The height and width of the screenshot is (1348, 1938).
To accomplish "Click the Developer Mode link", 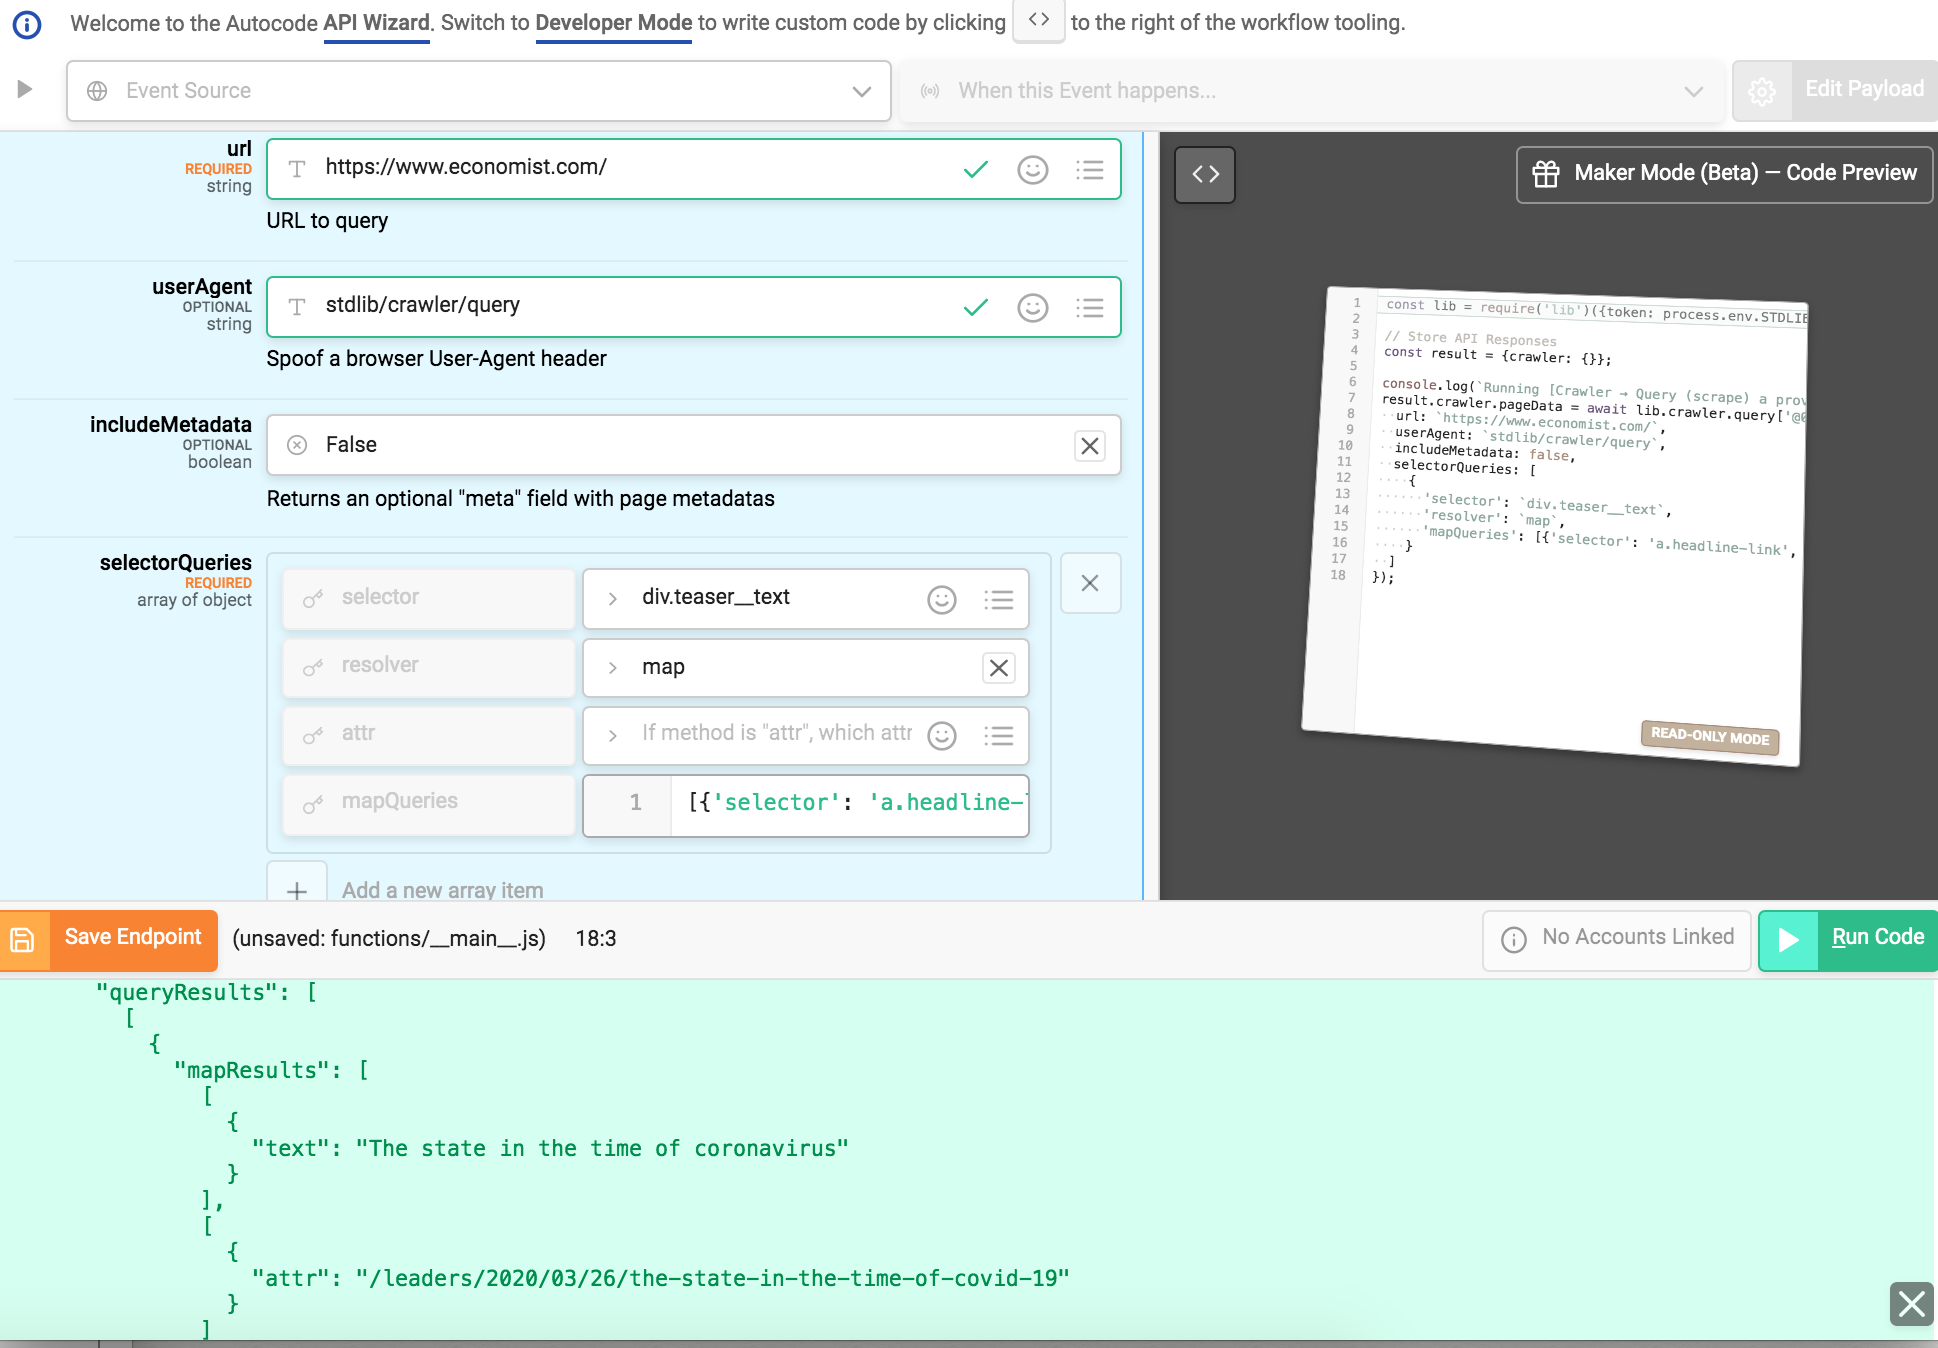I will pos(614,23).
